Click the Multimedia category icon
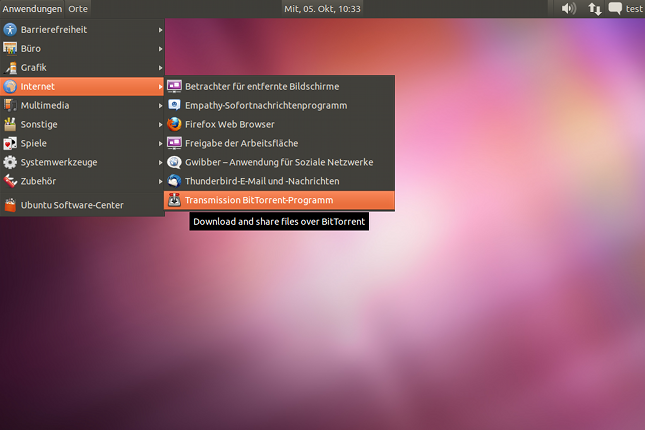 click(10, 105)
